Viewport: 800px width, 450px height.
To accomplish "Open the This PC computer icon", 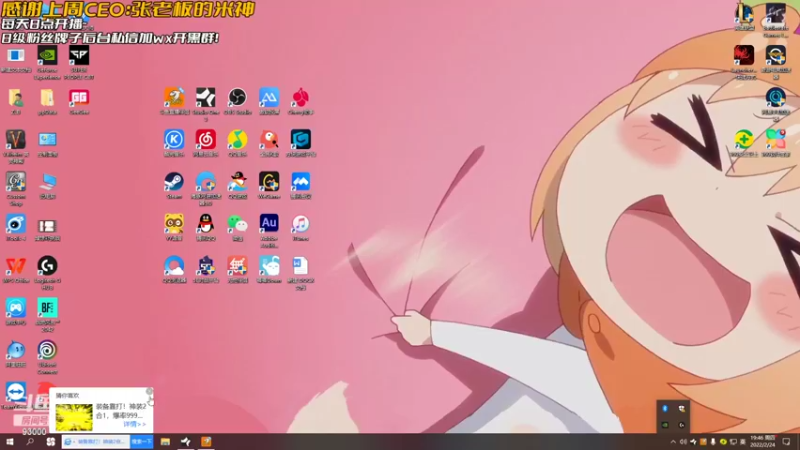I will pos(47,182).
